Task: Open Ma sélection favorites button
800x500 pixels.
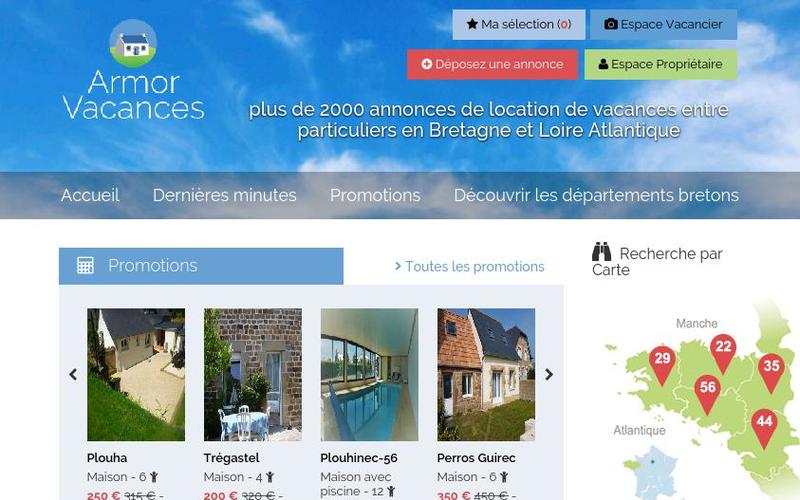Action: coord(518,24)
